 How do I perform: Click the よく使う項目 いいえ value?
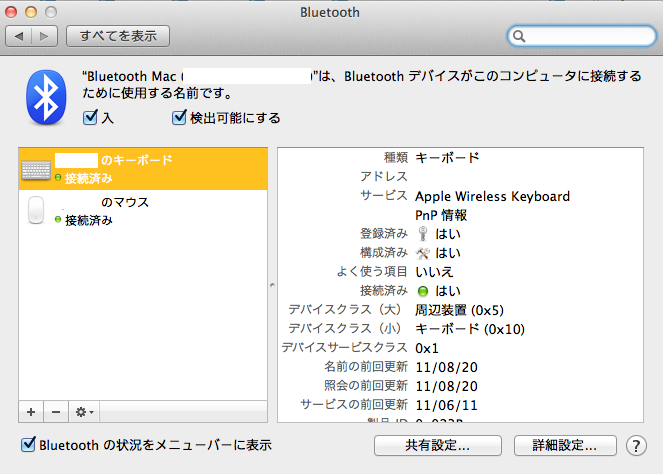point(434,272)
